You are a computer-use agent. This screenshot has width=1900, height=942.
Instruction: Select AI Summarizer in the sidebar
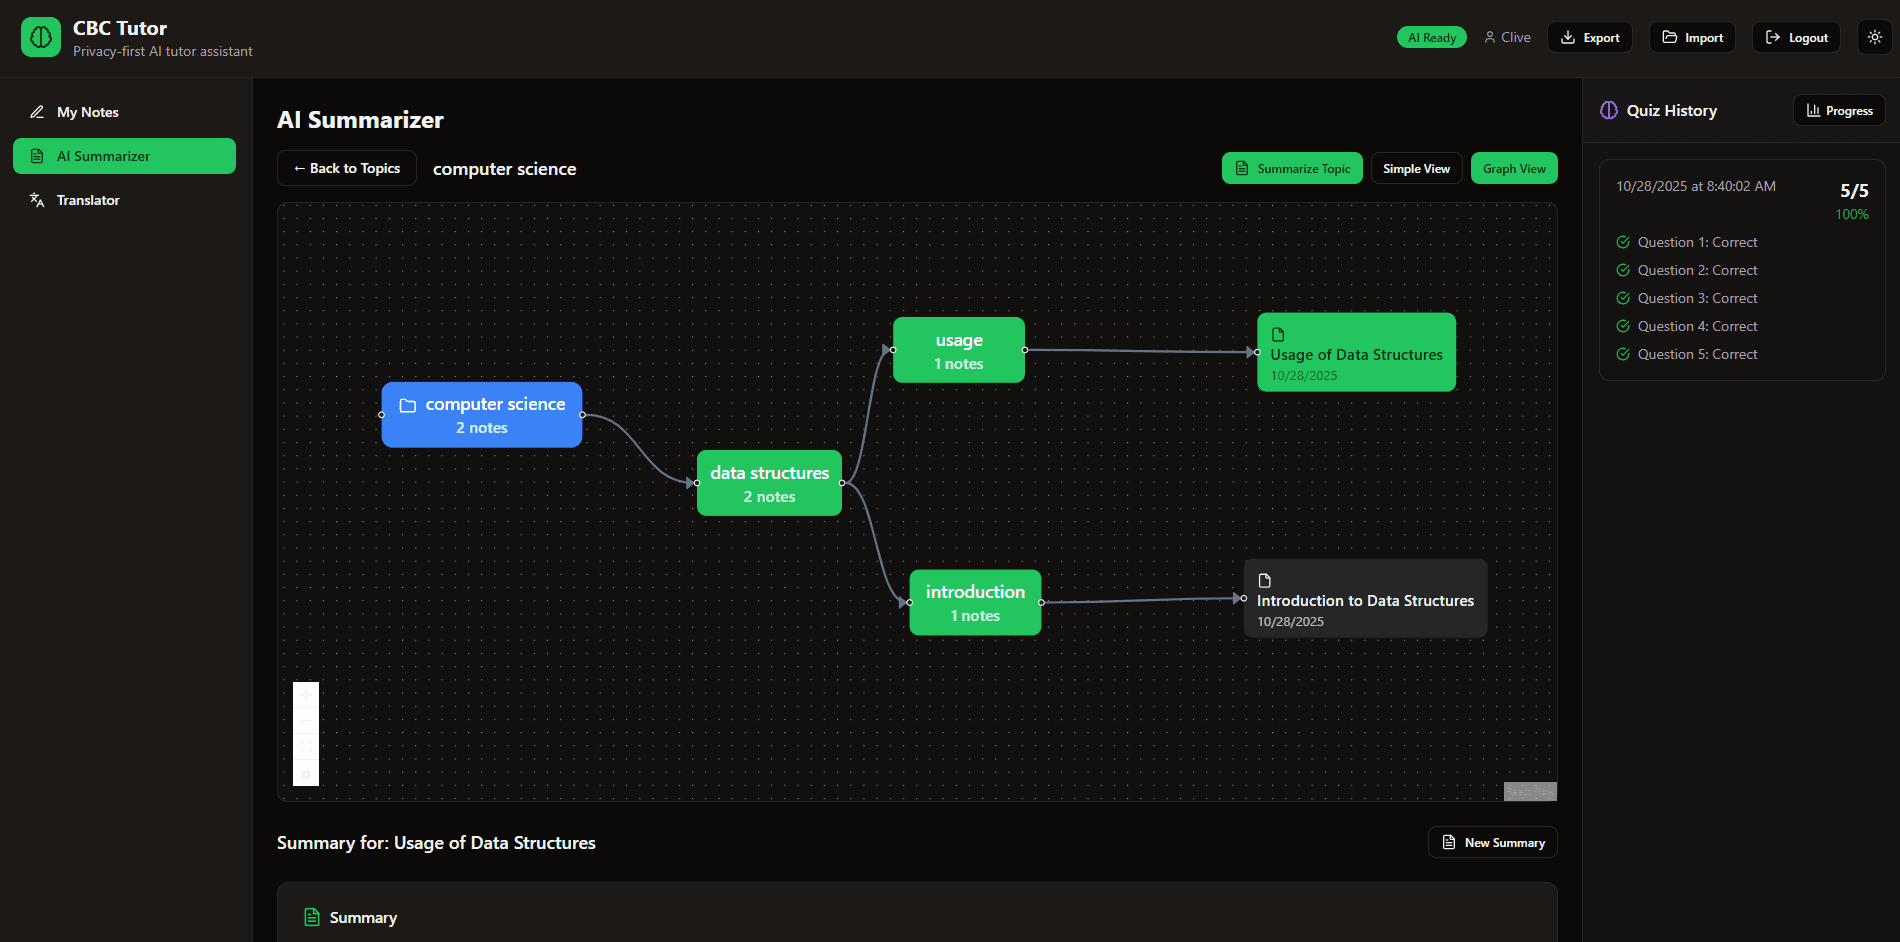[x=124, y=156]
